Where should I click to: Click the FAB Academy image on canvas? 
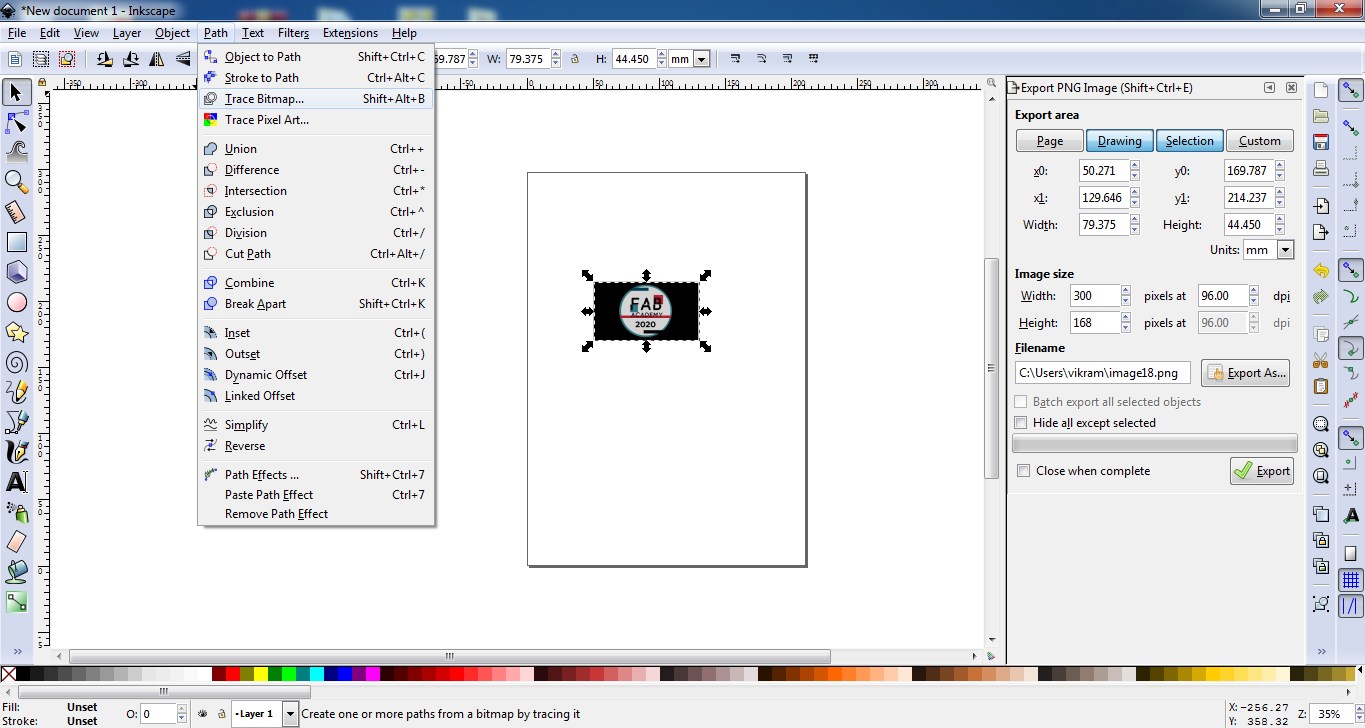[646, 311]
